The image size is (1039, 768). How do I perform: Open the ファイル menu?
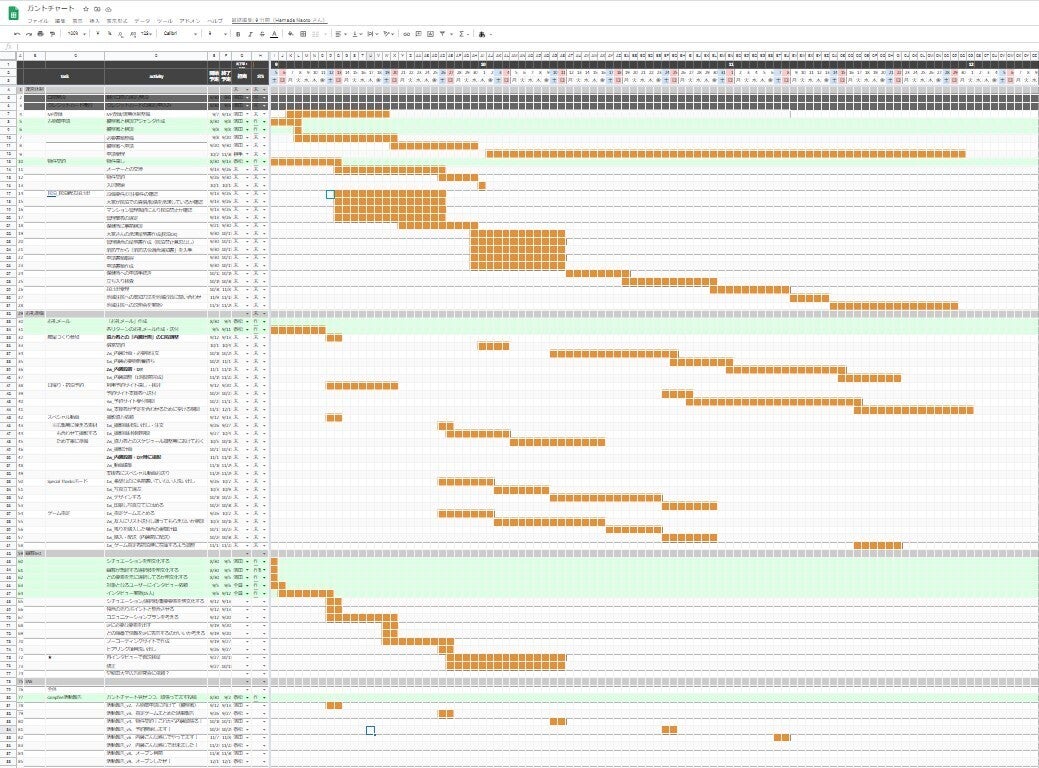[37, 19]
